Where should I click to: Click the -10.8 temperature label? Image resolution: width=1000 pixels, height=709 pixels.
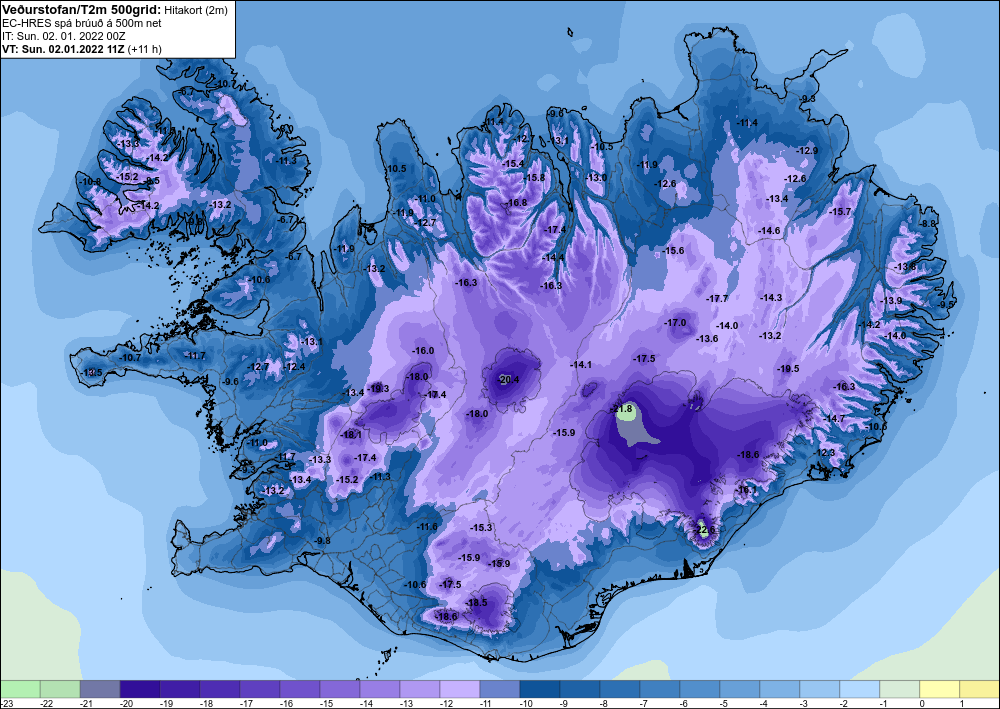click(x=89, y=182)
